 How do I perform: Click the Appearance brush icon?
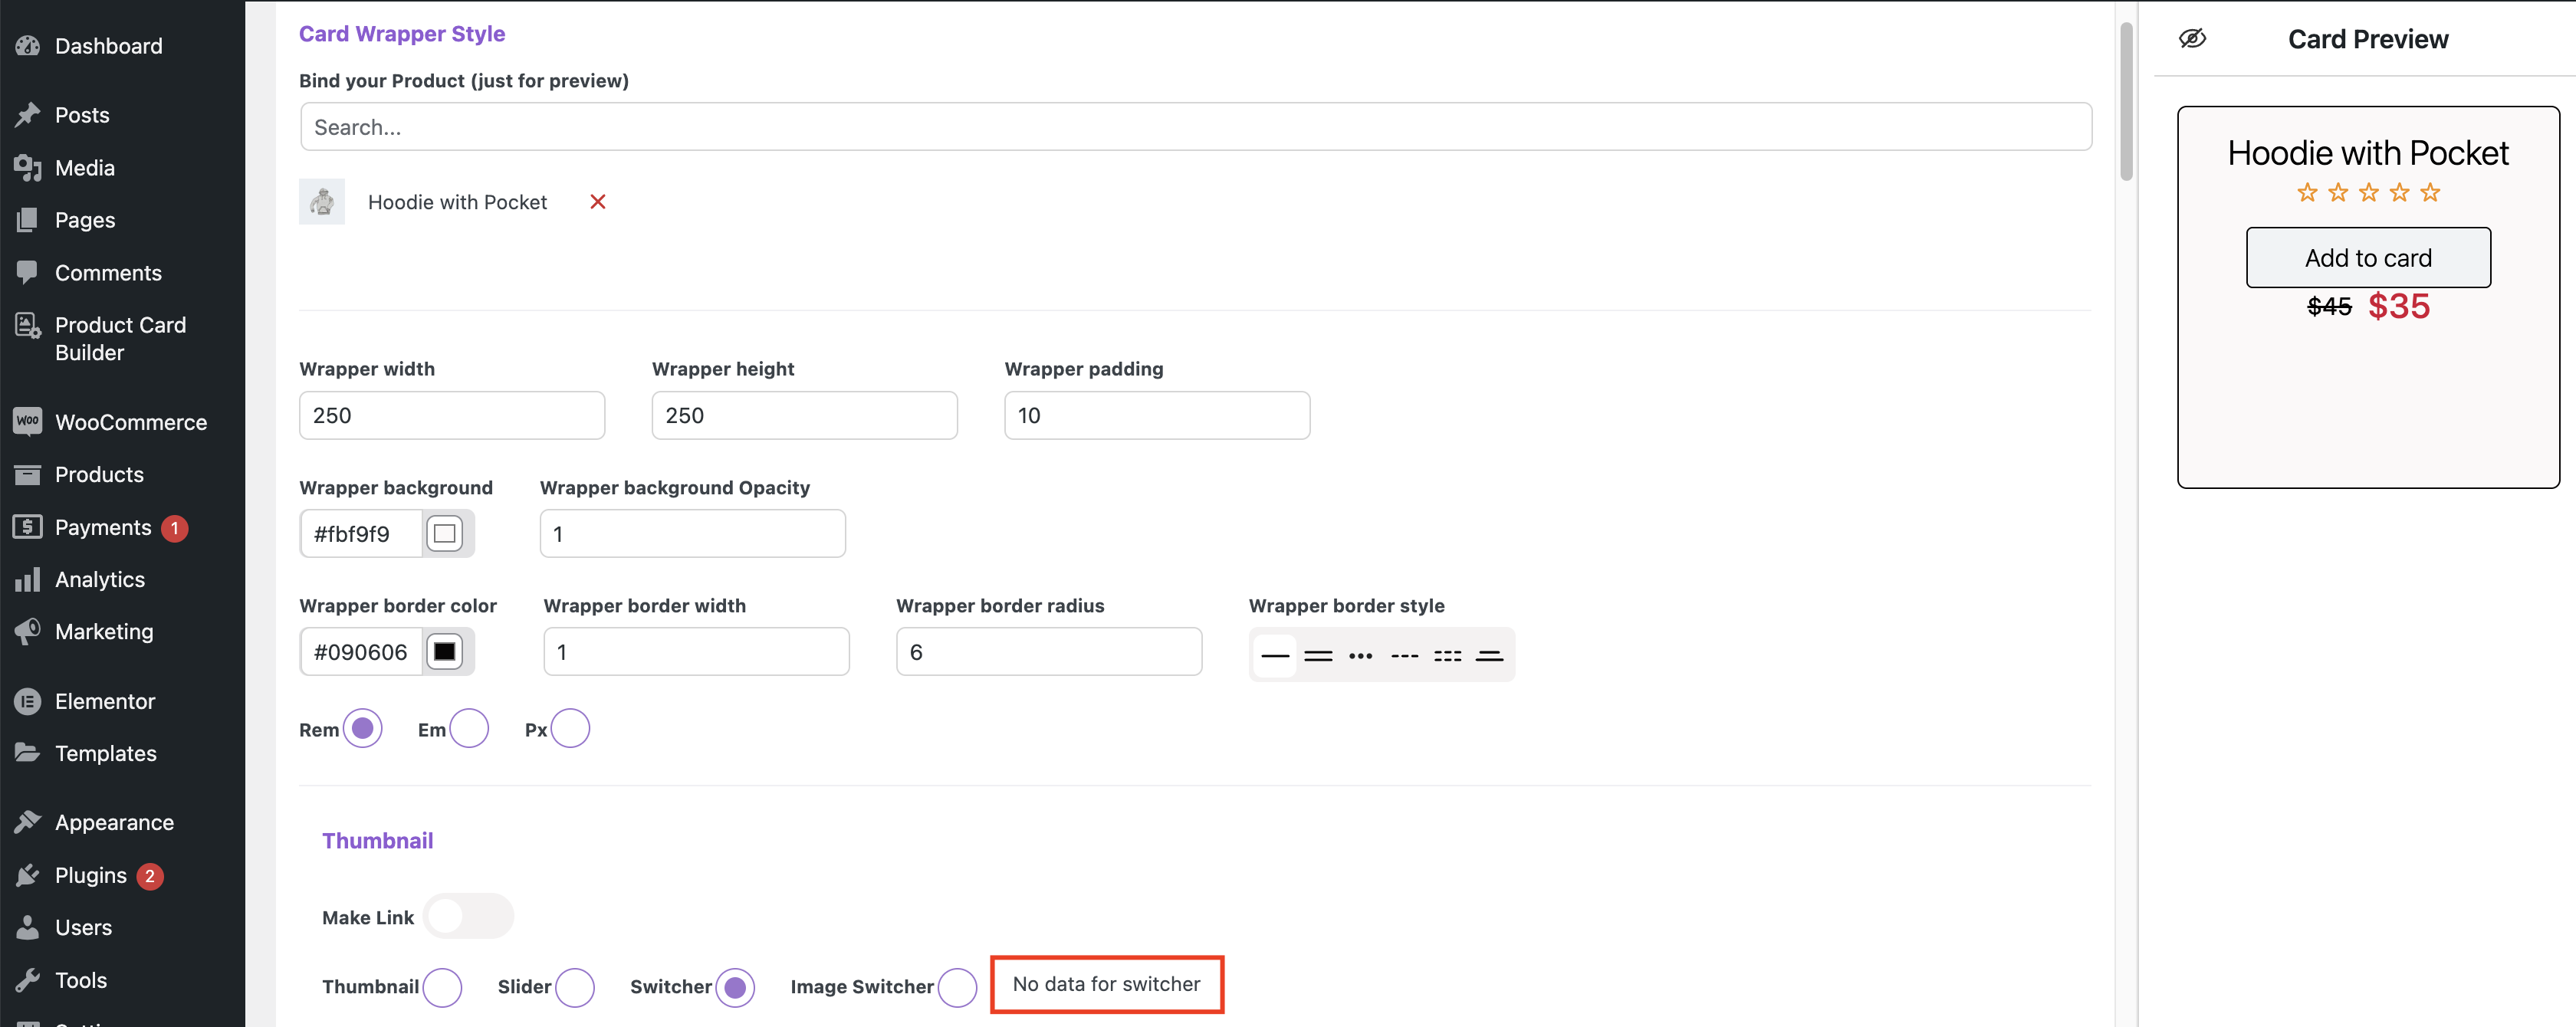pos(28,822)
